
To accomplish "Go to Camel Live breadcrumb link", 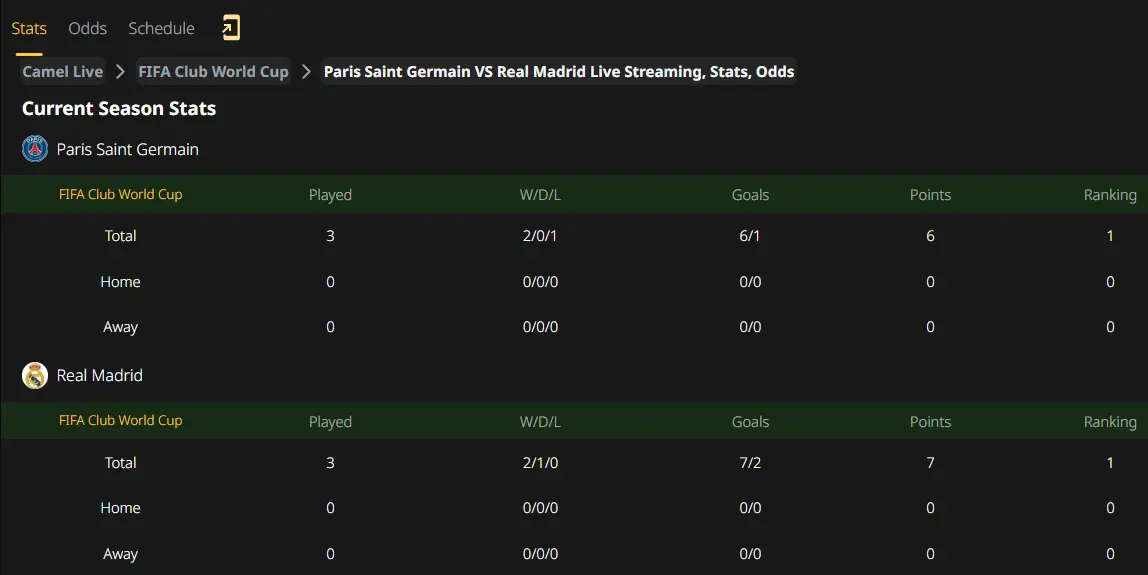I will (x=62, y=71).
